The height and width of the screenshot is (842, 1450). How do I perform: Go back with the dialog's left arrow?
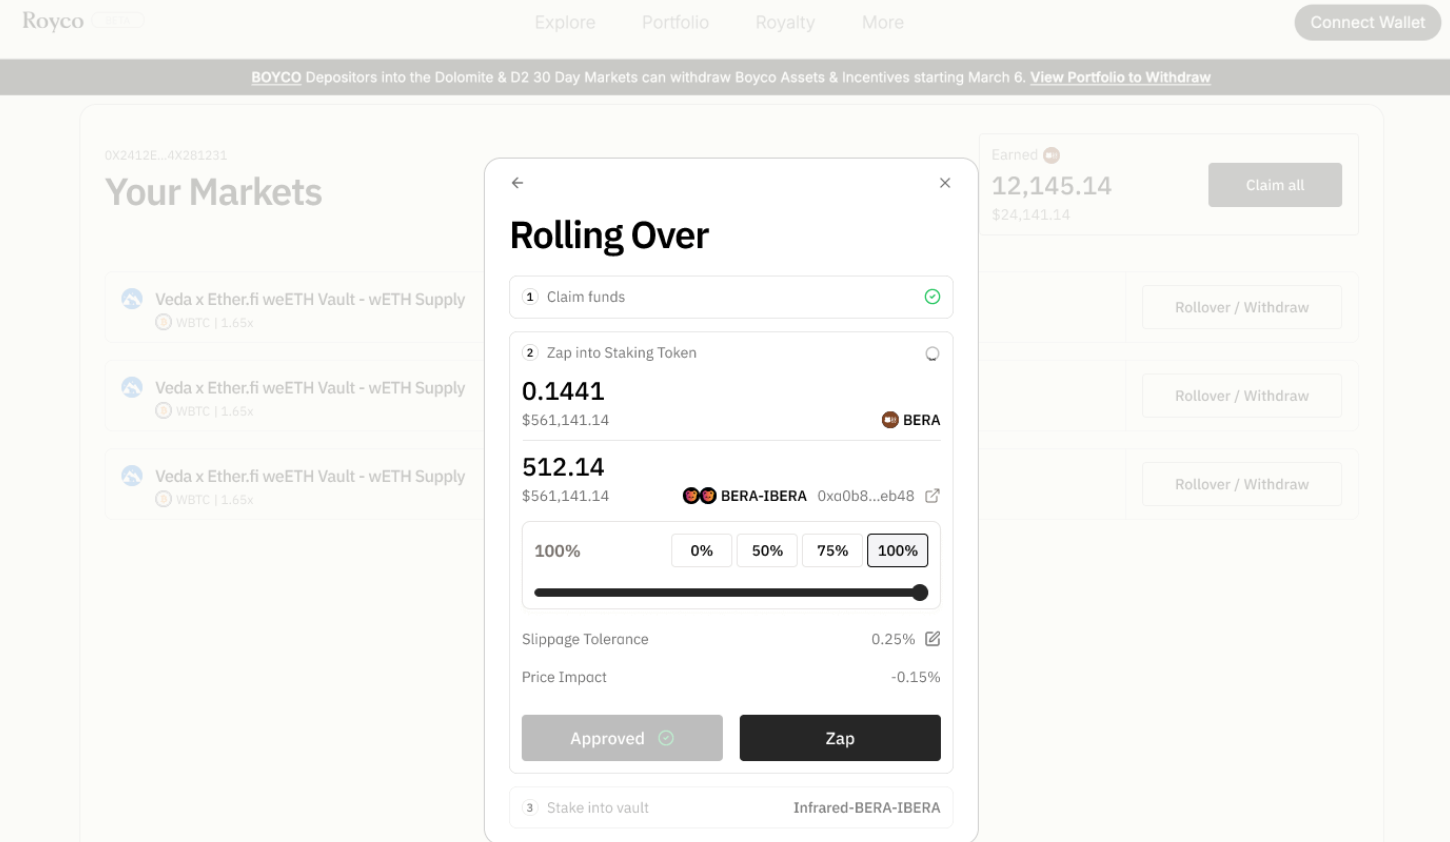pyautogui.click(x=517, y=183)
